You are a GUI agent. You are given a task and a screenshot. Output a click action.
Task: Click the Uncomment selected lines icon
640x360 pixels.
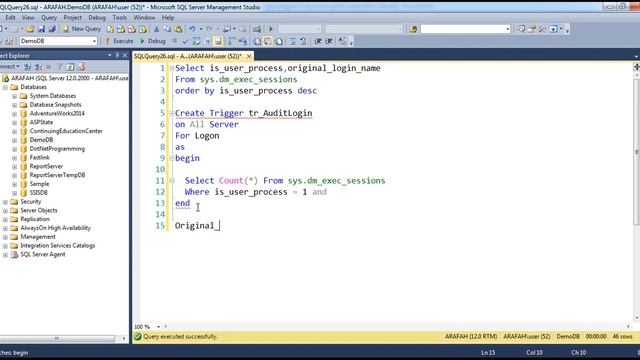click(303, 41)
